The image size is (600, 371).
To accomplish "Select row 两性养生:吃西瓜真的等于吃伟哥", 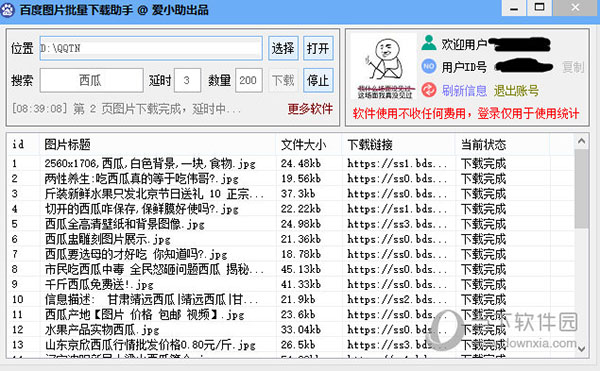I will pos(291,179).
